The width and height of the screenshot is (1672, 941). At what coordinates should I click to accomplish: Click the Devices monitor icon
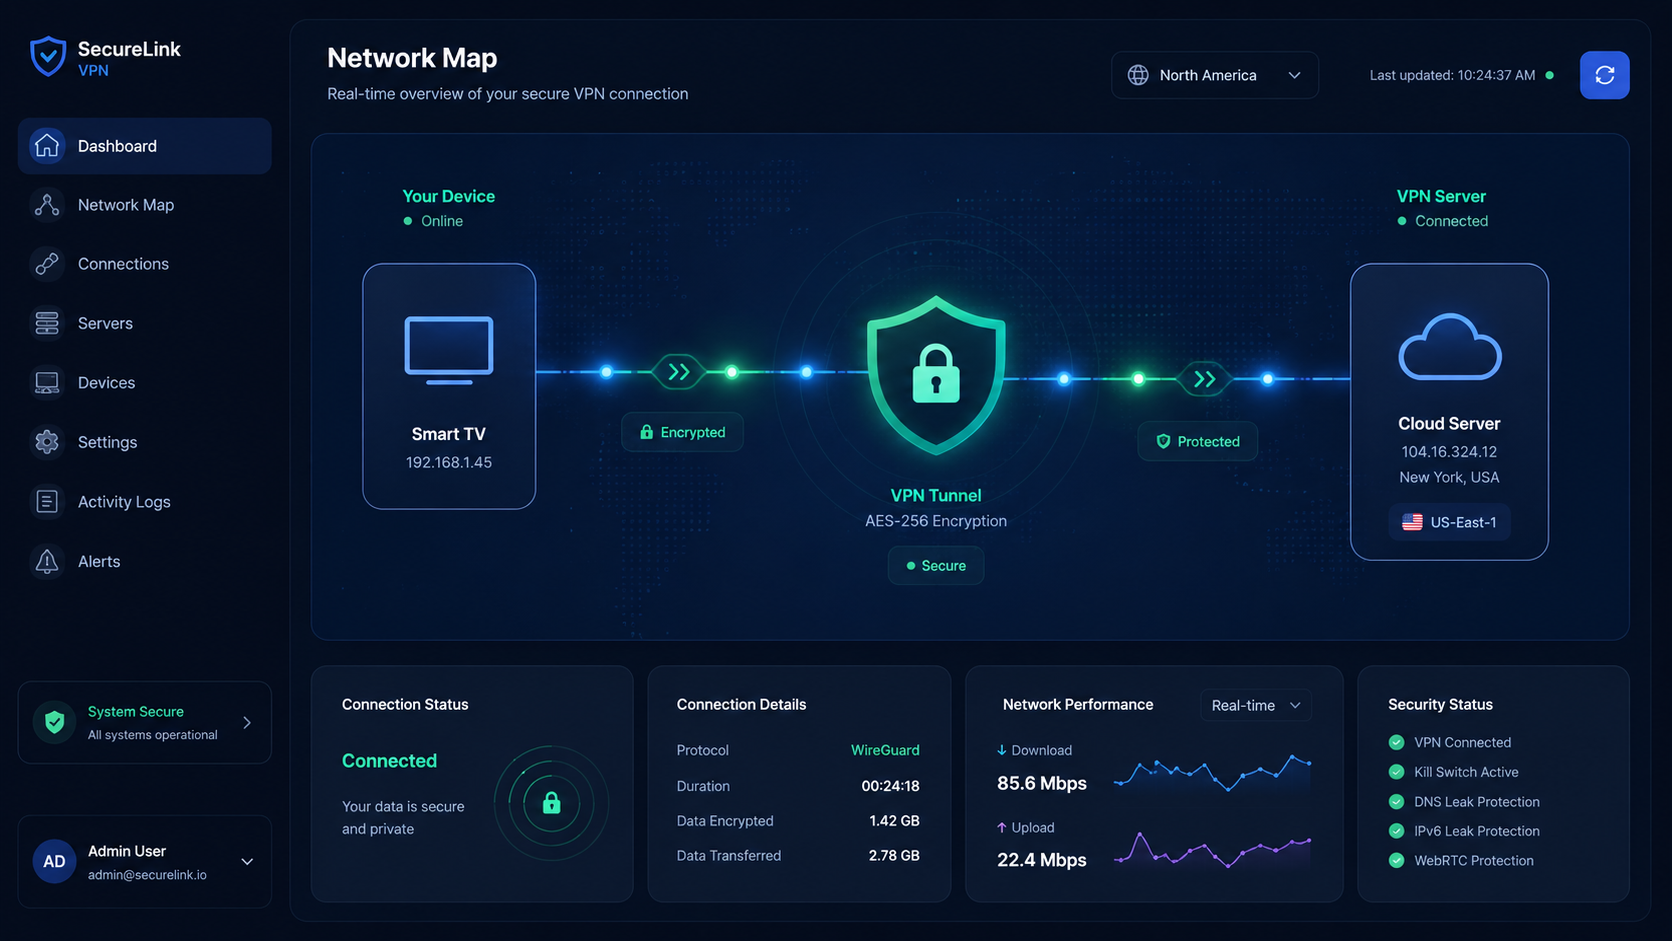pos(47,383)
